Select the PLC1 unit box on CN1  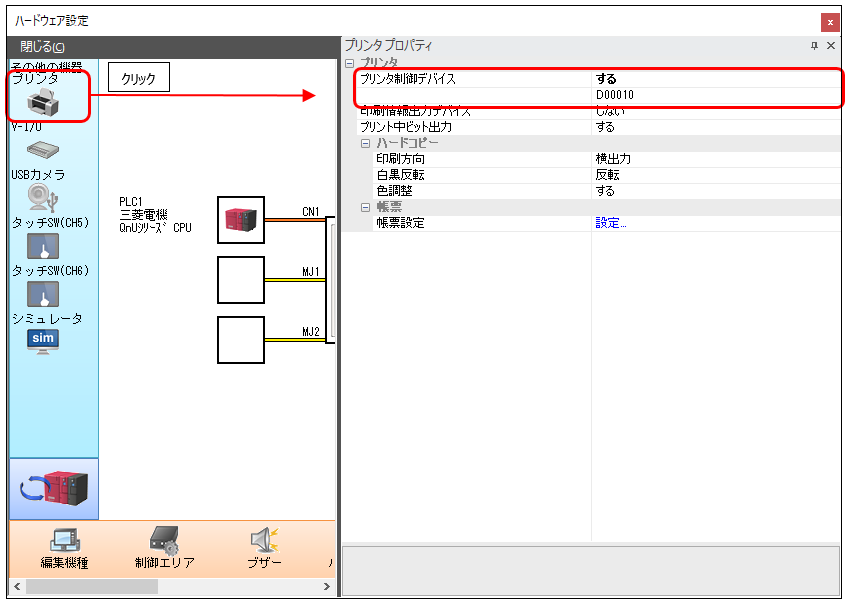tap(241, 220)
